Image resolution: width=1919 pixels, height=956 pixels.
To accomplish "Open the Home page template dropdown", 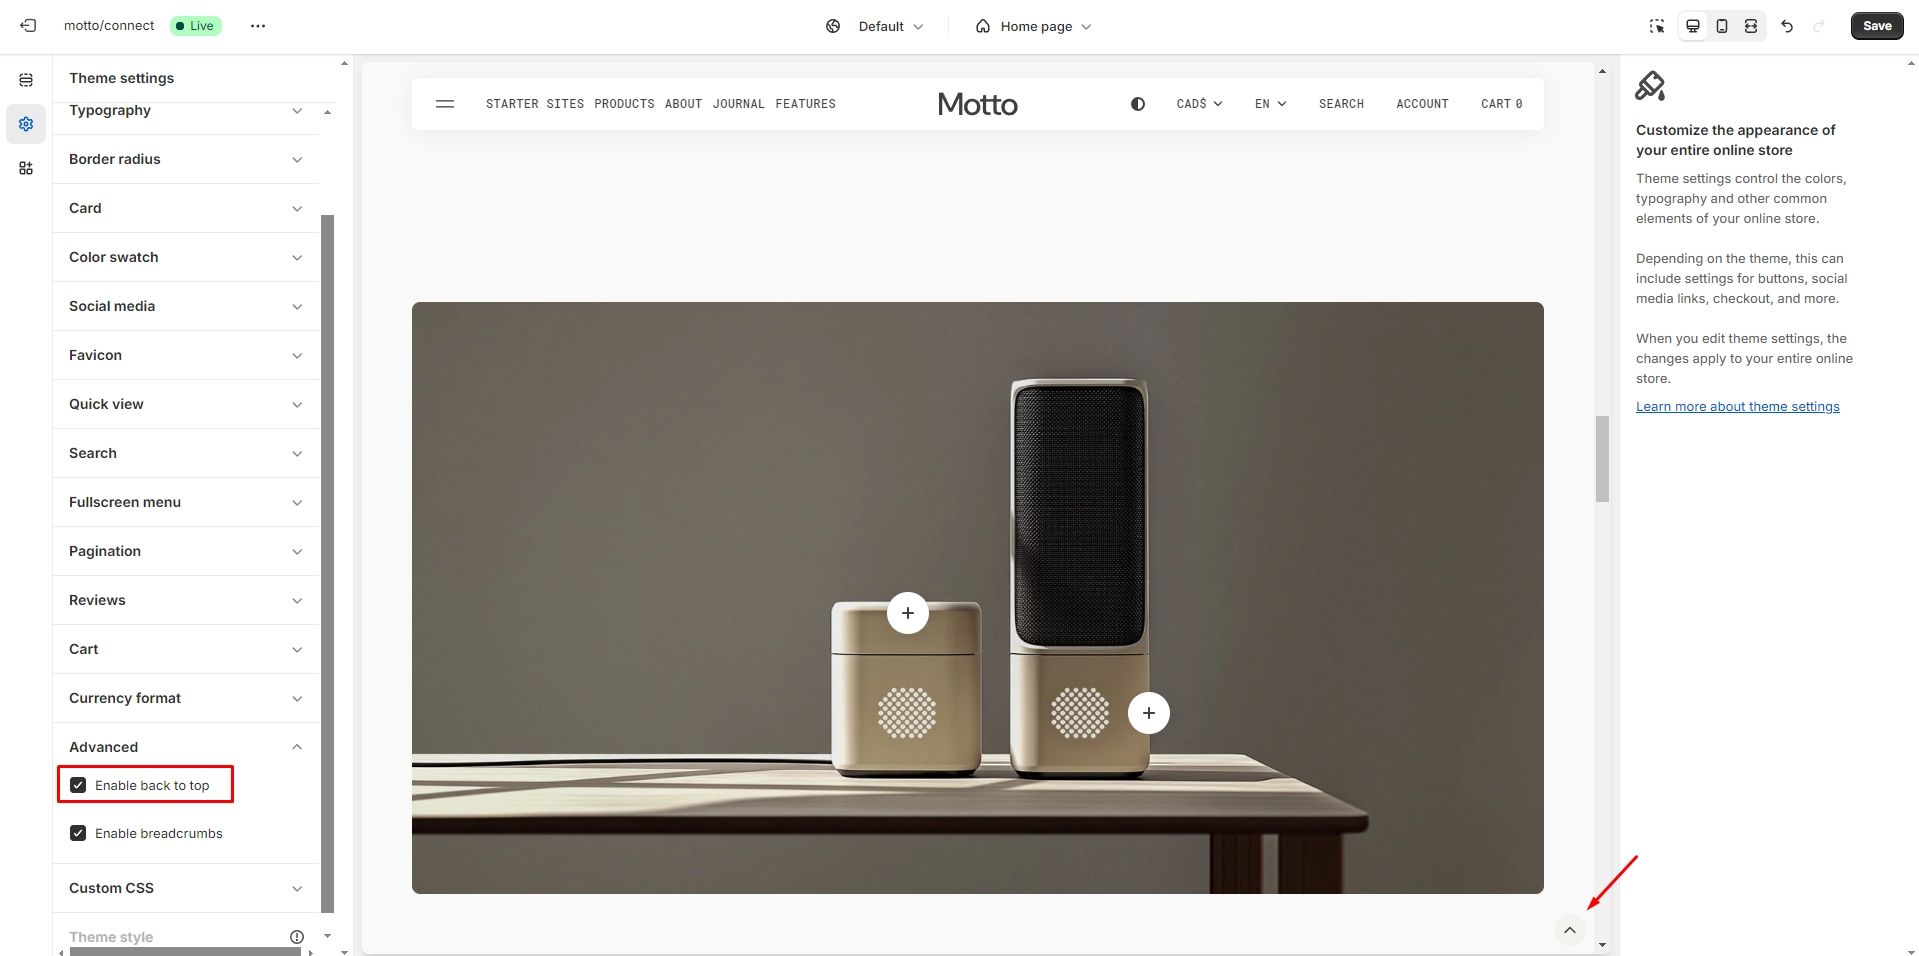I will (x=1034, y=26).
